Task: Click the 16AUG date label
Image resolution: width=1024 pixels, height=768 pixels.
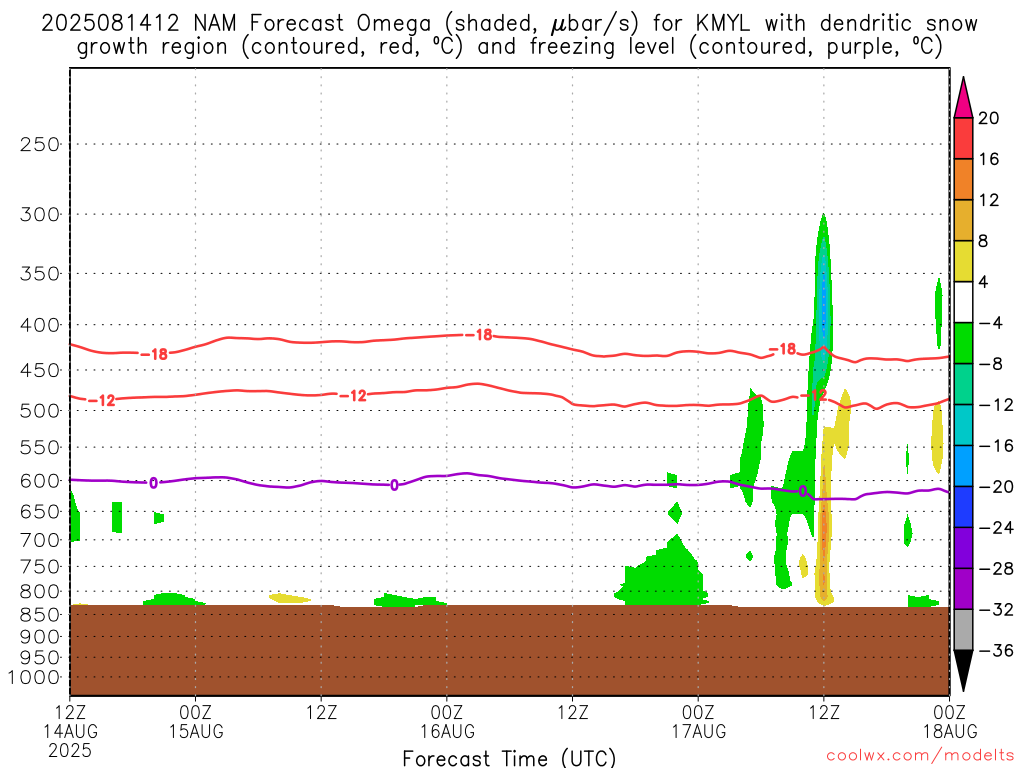Action: click(447, 731)
